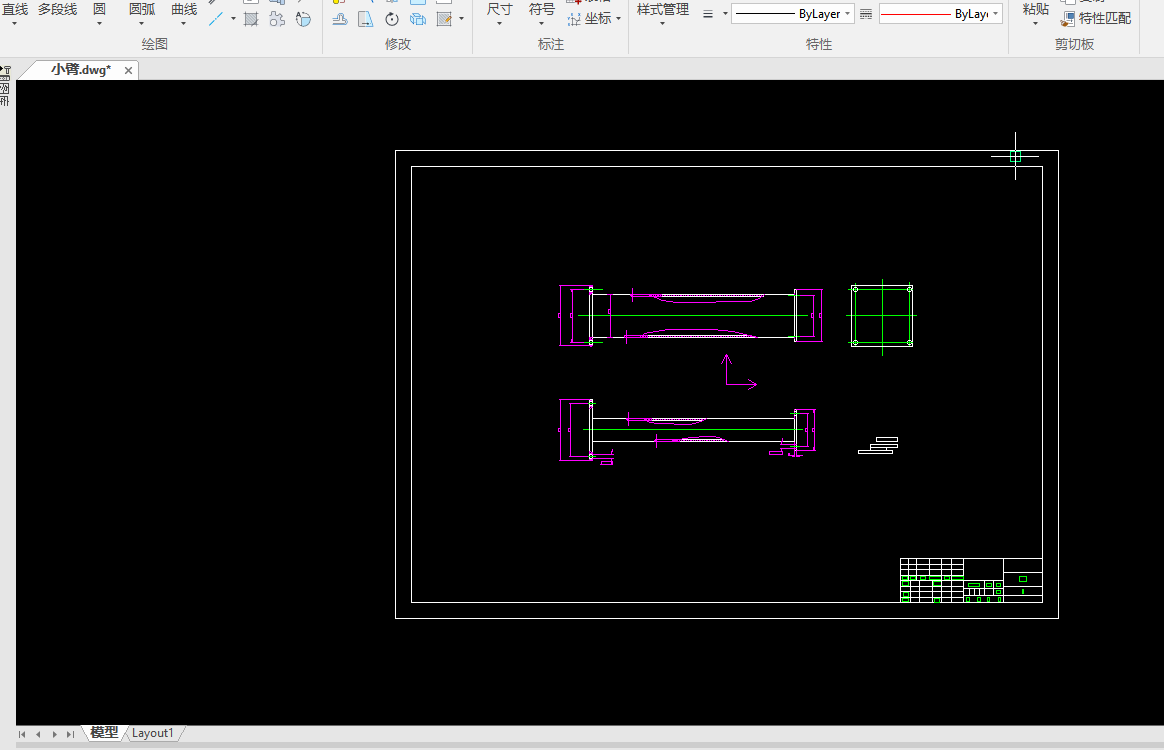Image resolution: width=1164 pixels, height=750 pixels.
Task: Close the 小臂.dwg document tab
Action: pos(128,70)
